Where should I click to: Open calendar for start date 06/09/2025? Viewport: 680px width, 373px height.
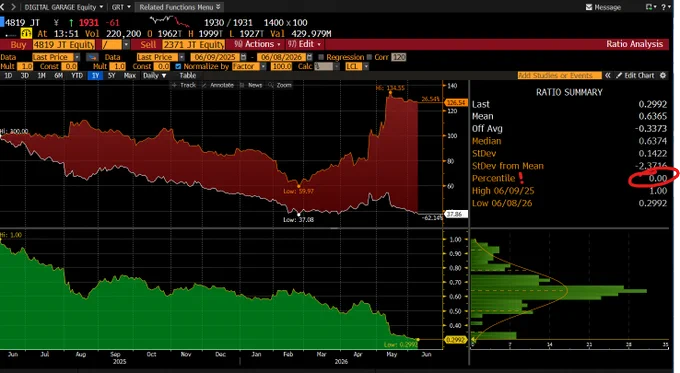(x=243, y=57)
